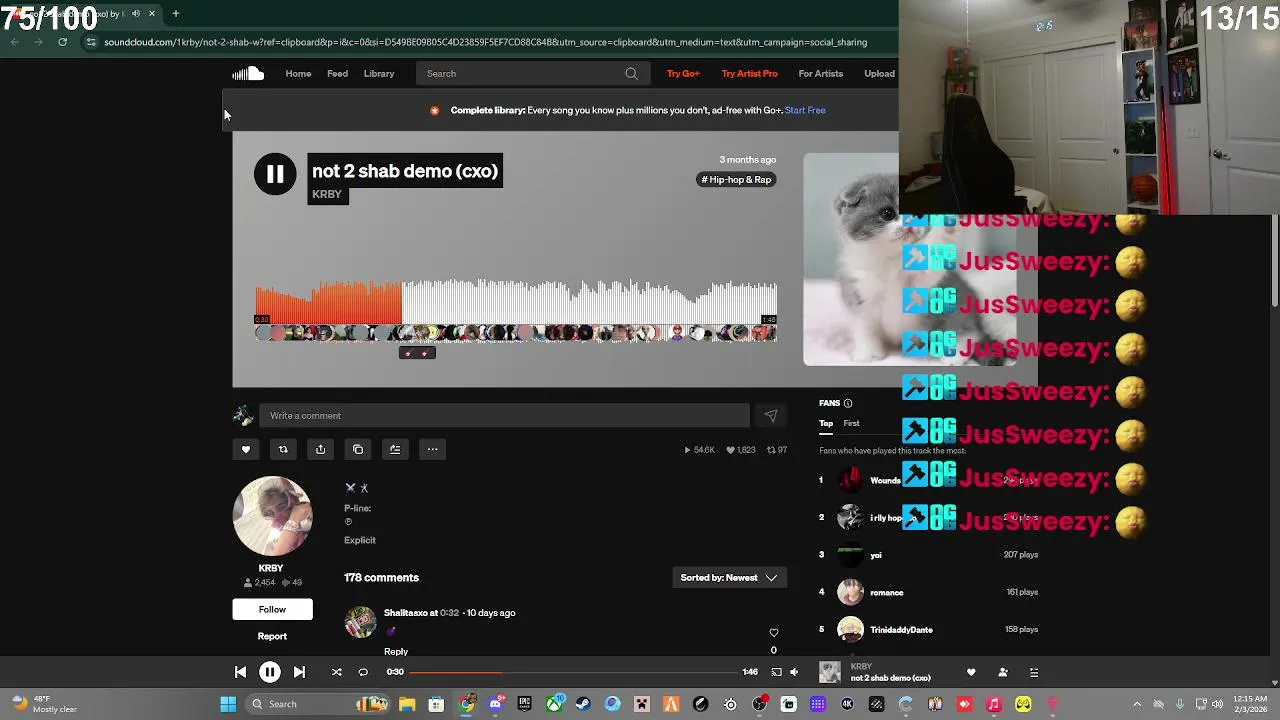Seek within the track waveform
This screenshot has width=1280, height=720.
(x=516, y=302)
